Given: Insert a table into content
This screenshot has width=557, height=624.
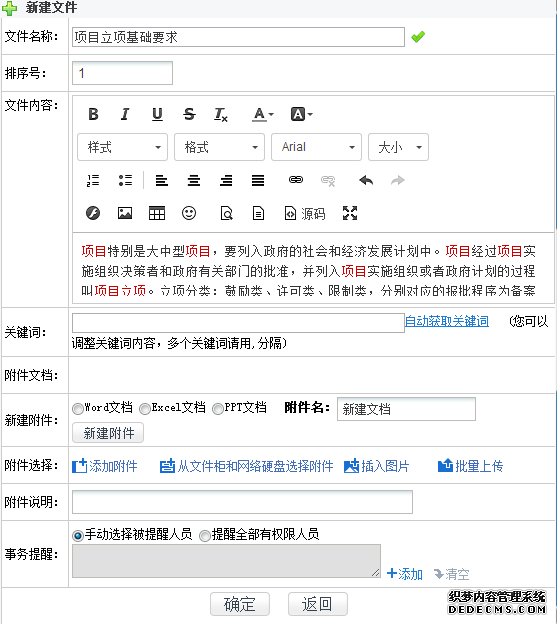Looking at the screenshot, I should pos(157,213).
